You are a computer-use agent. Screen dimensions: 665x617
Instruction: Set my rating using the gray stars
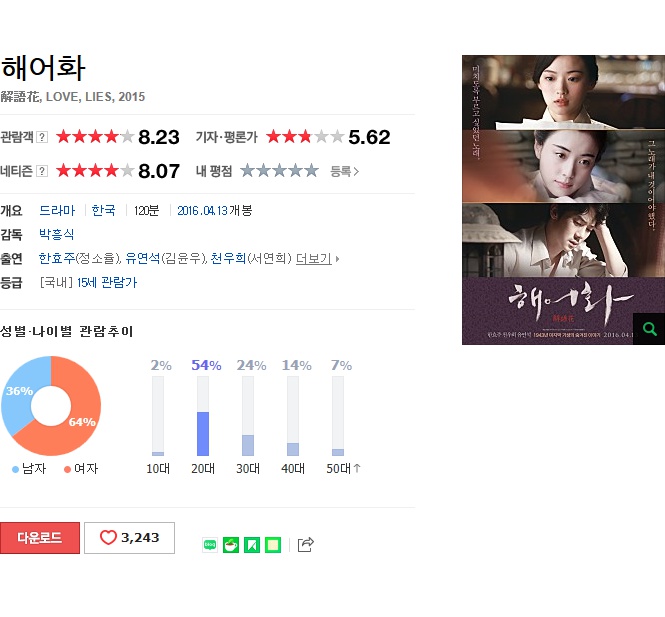point(279,171)
